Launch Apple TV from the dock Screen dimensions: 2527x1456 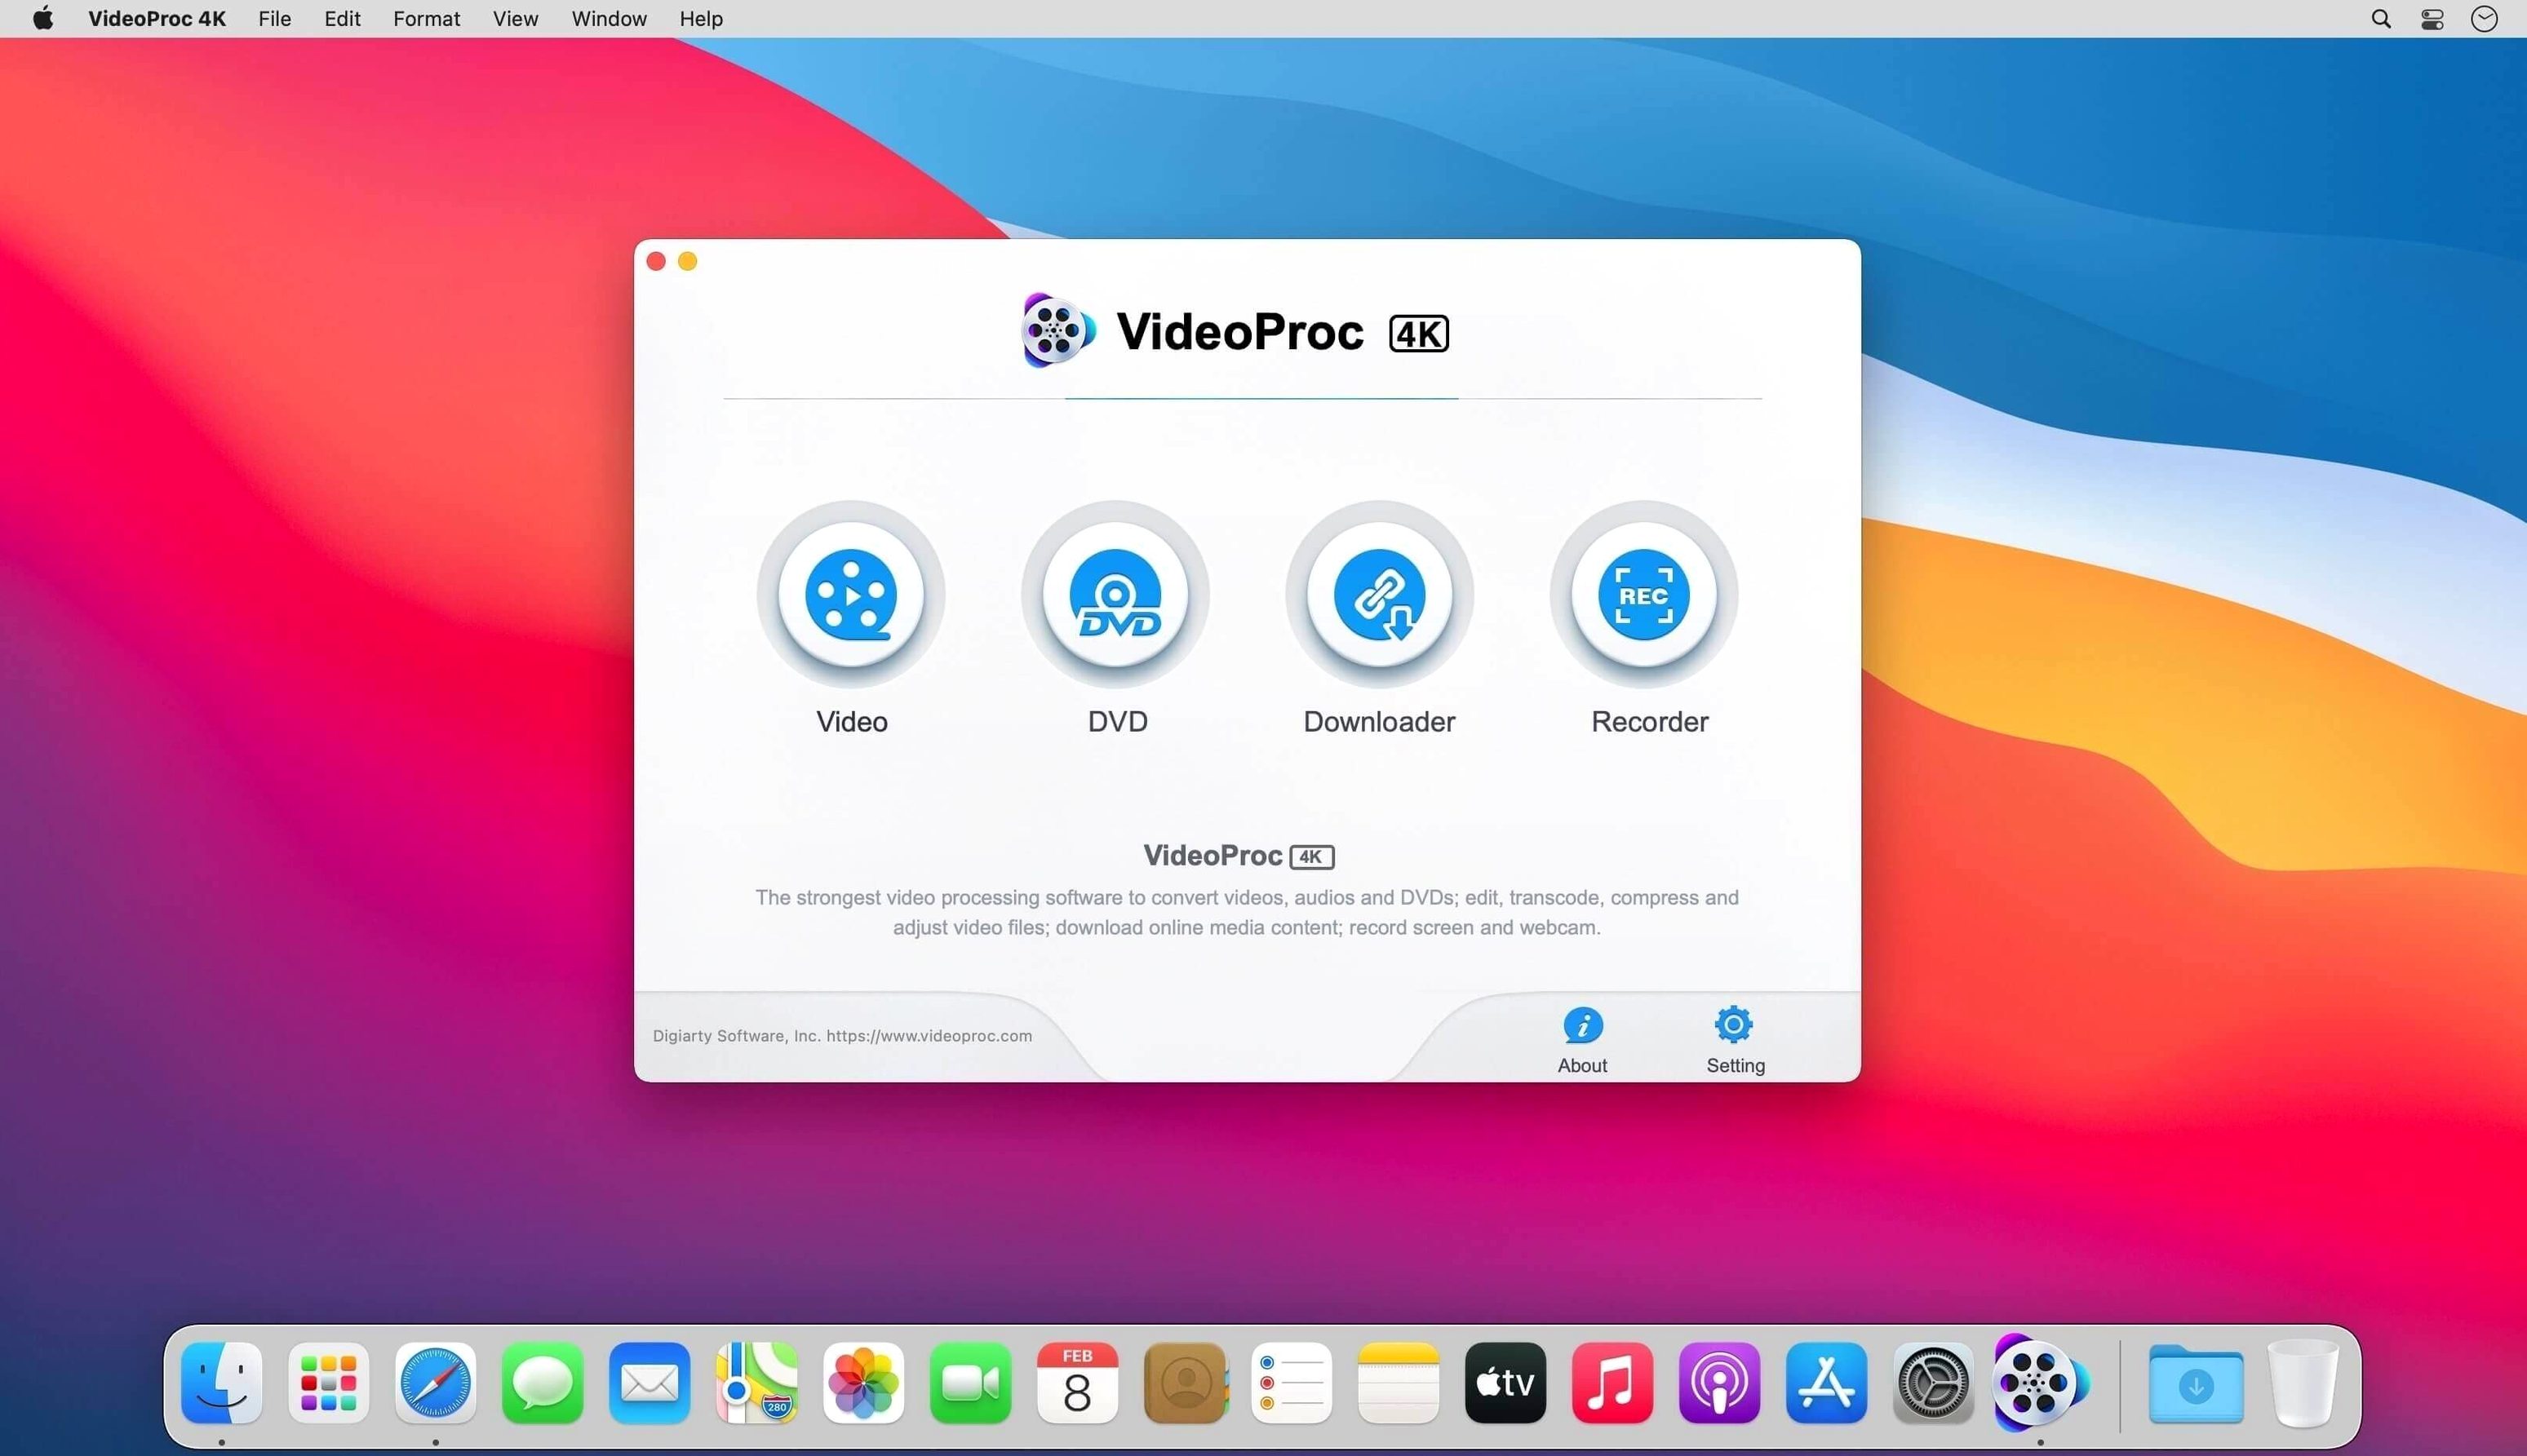(x=1506, y=1383)
